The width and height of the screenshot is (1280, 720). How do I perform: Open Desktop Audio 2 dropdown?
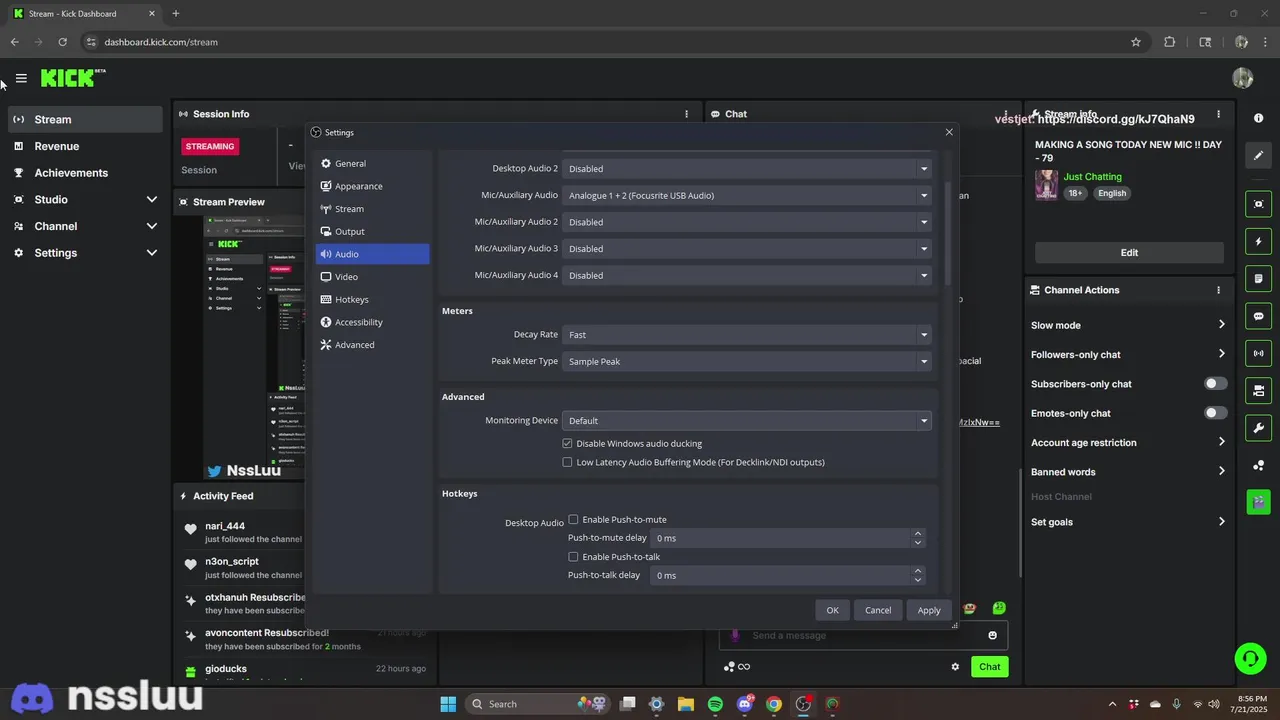click(746, 169)
